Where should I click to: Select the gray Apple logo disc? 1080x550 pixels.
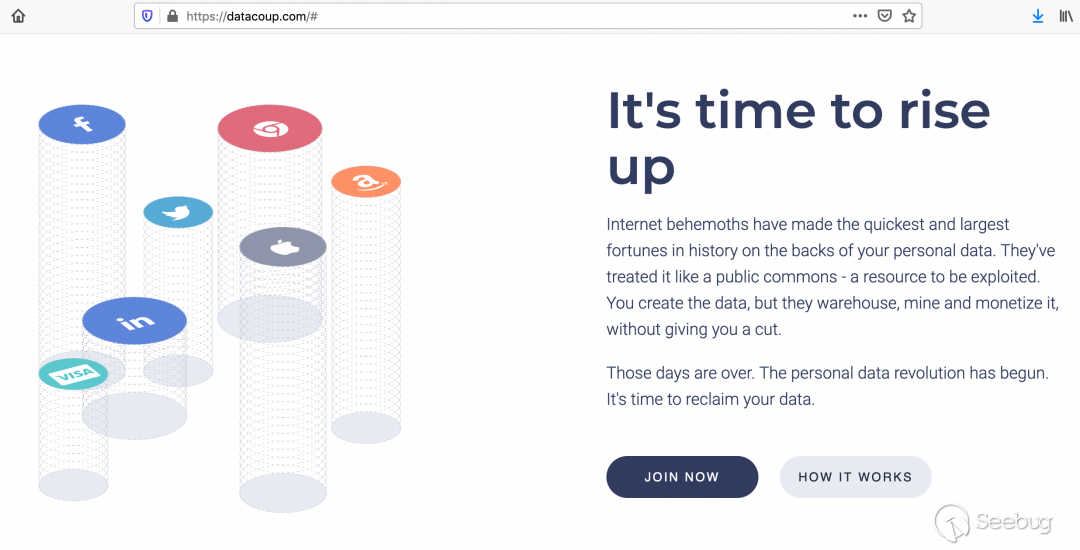point(283,247)
